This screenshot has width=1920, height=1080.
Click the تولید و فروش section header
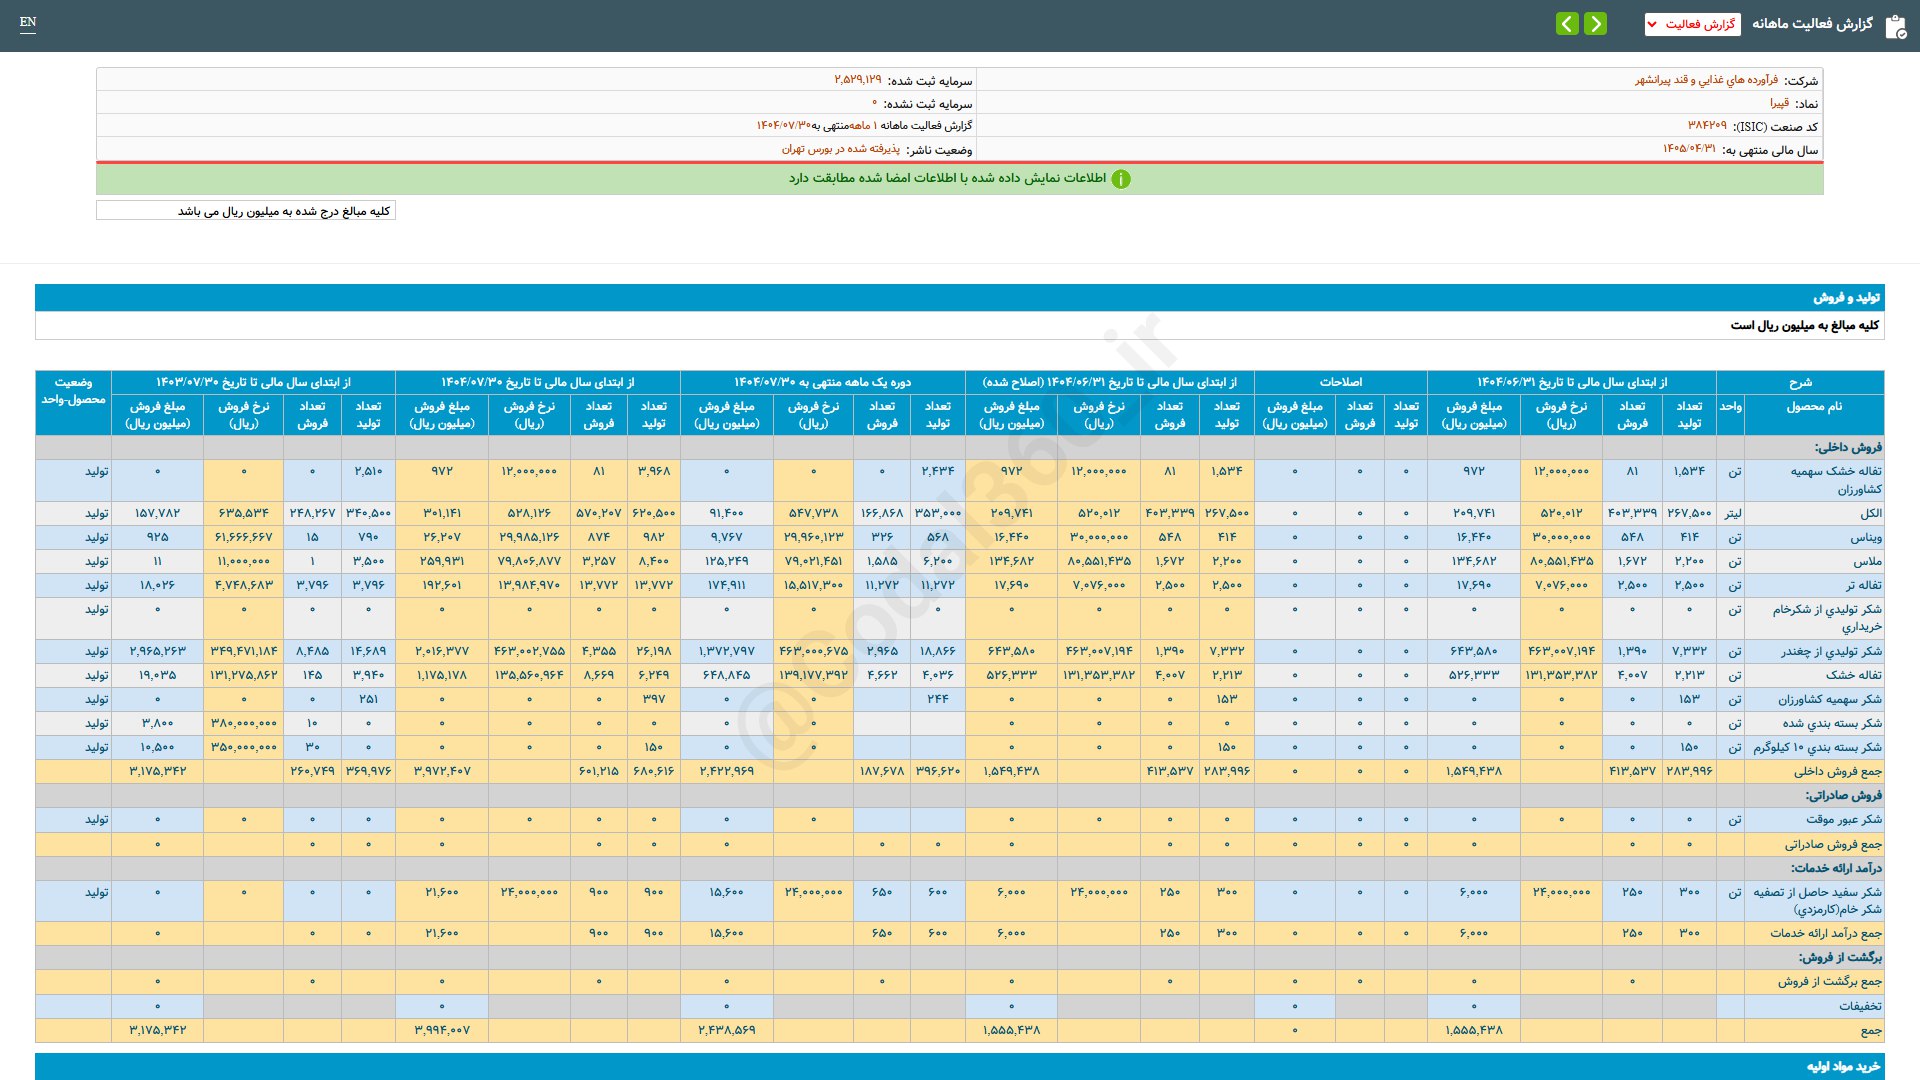[1846, 298]
